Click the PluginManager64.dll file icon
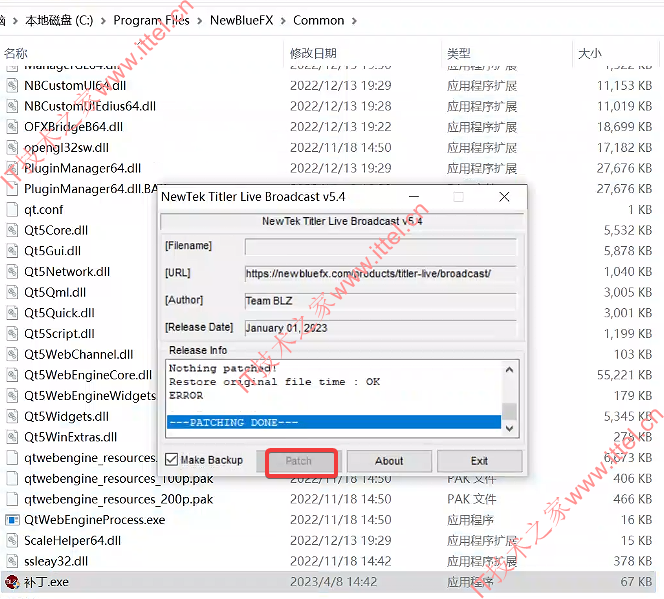The width and height of the screenshot is (664, 599). (x=12, y=168)
